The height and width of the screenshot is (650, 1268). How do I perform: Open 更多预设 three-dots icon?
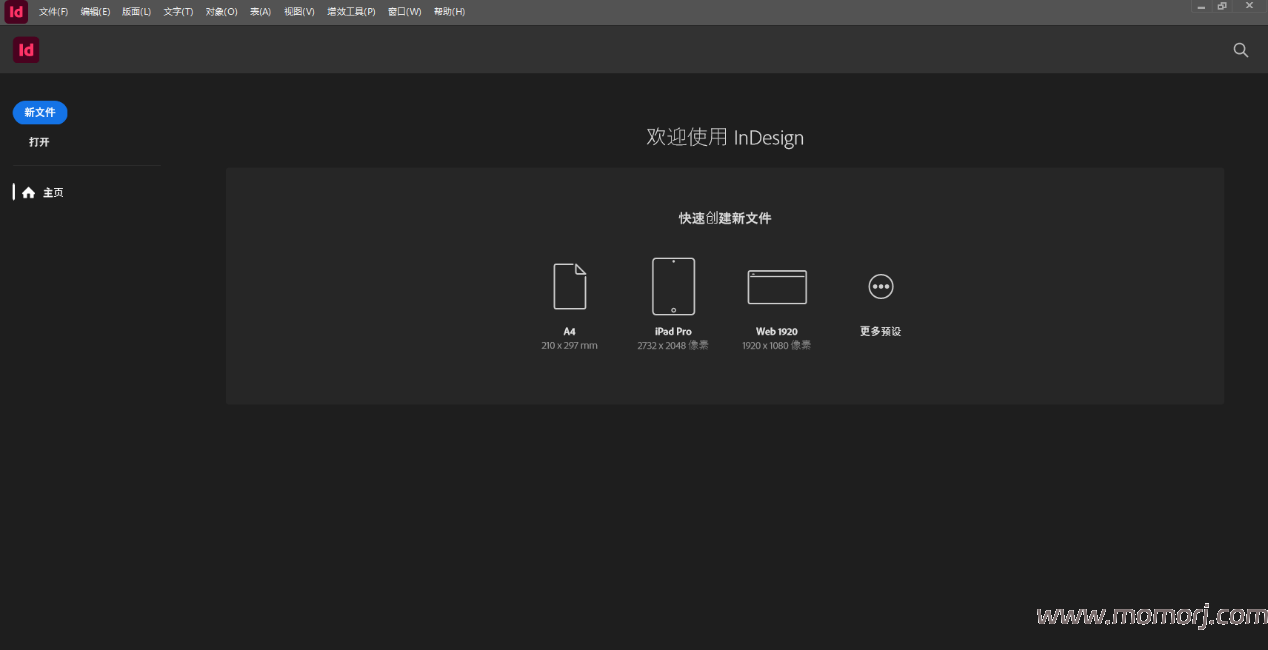(880, 287)
